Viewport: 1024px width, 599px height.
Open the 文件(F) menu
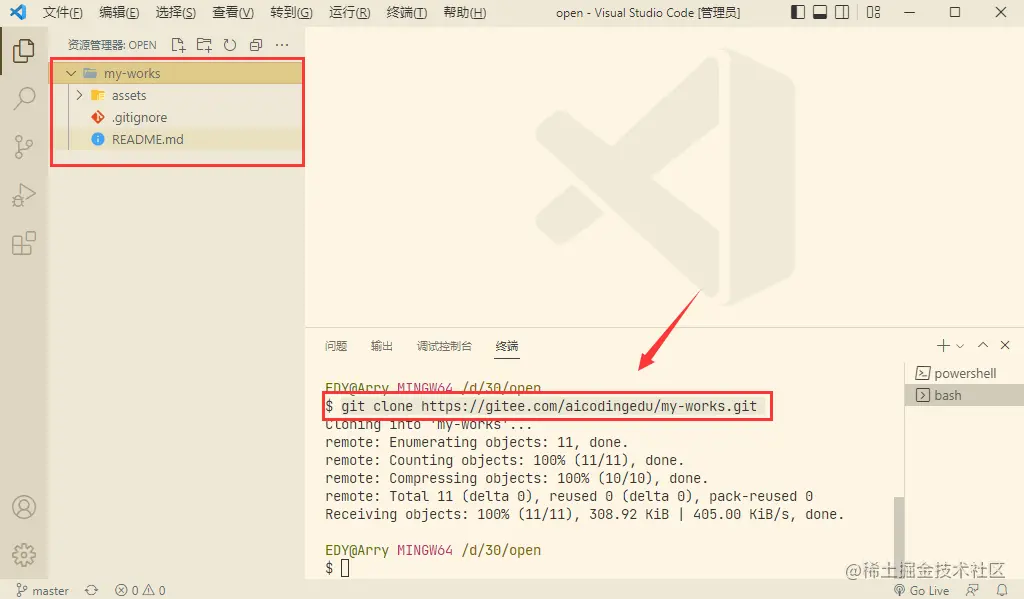[x=63, y=12]
